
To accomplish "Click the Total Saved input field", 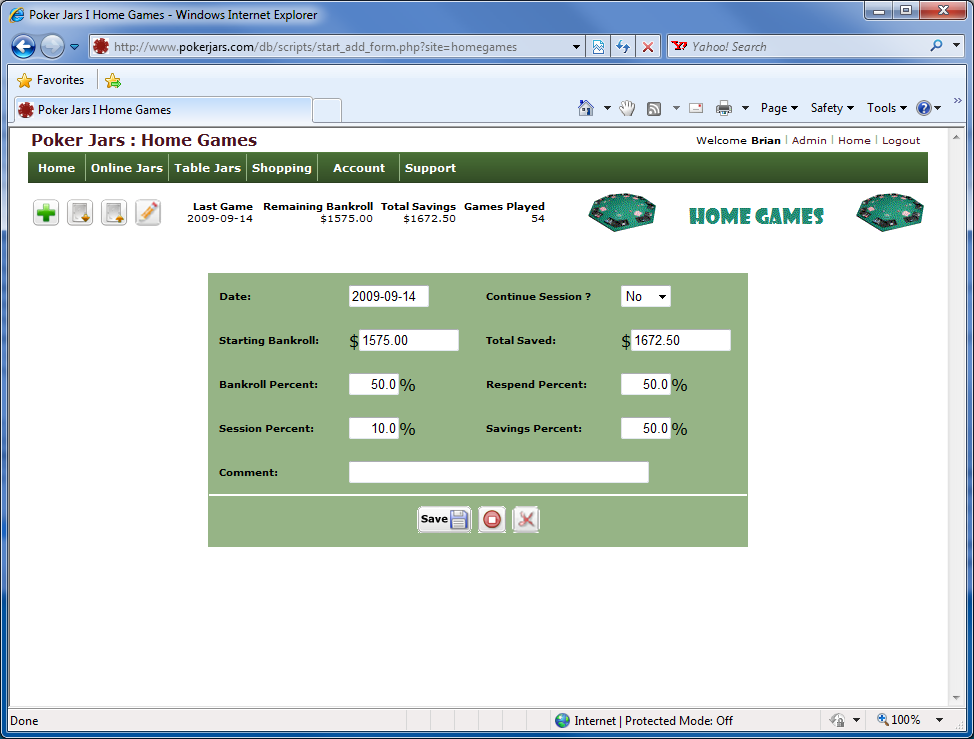I will click(681, 340).
